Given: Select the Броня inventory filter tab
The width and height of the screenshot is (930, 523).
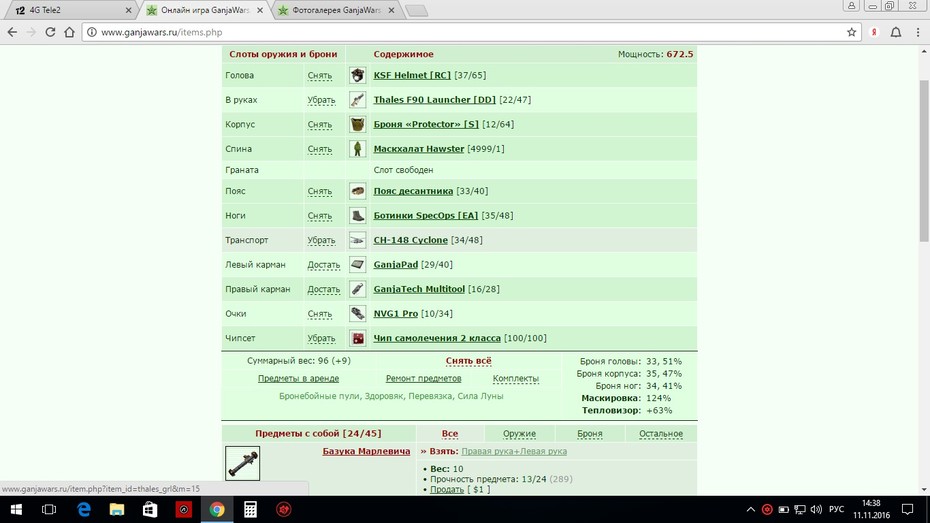Looking at the screenshot, I should point(590,433).
